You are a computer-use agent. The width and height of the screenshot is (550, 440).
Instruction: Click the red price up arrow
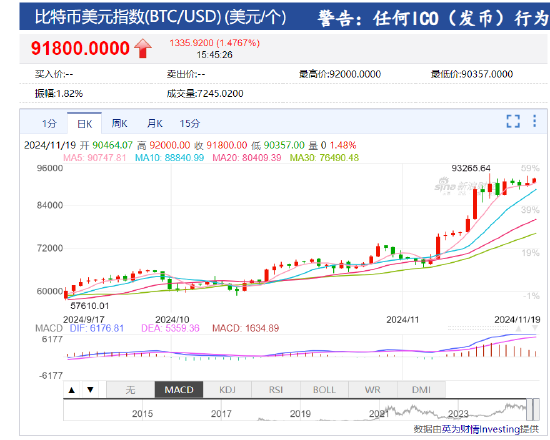click(143, 48)
